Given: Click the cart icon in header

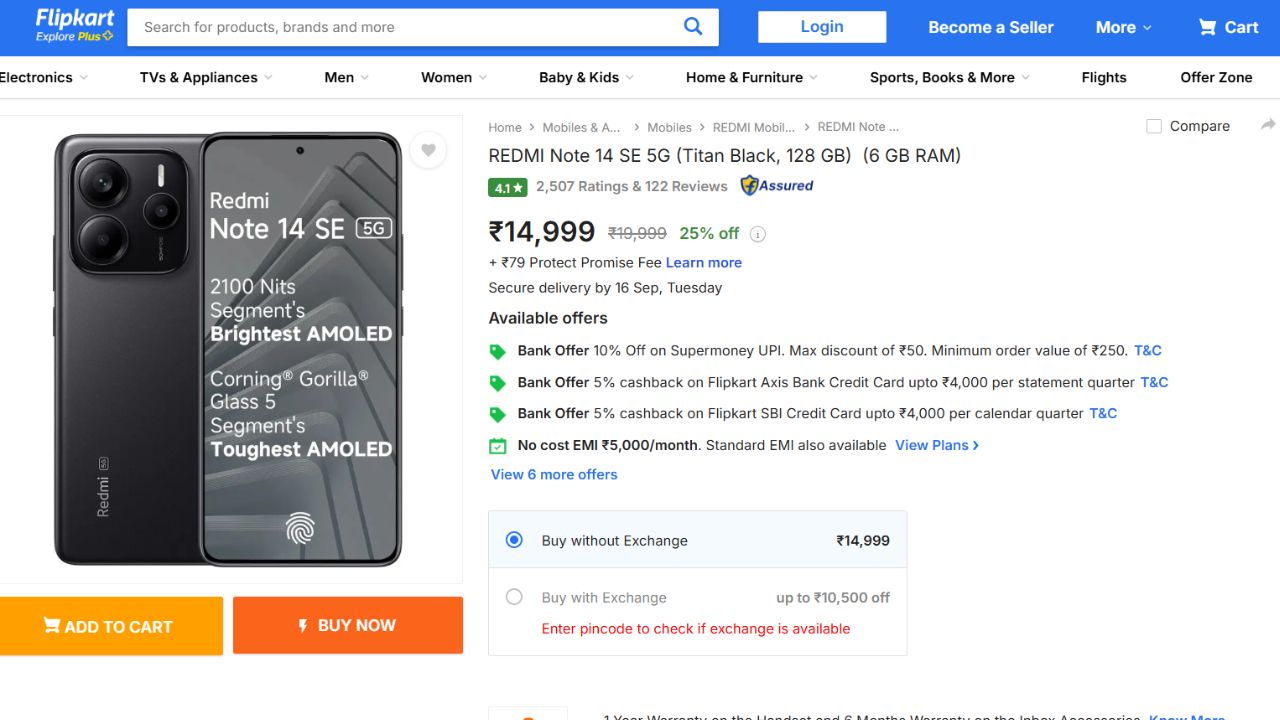Looking at the screenshot, I should (1208, 27).
